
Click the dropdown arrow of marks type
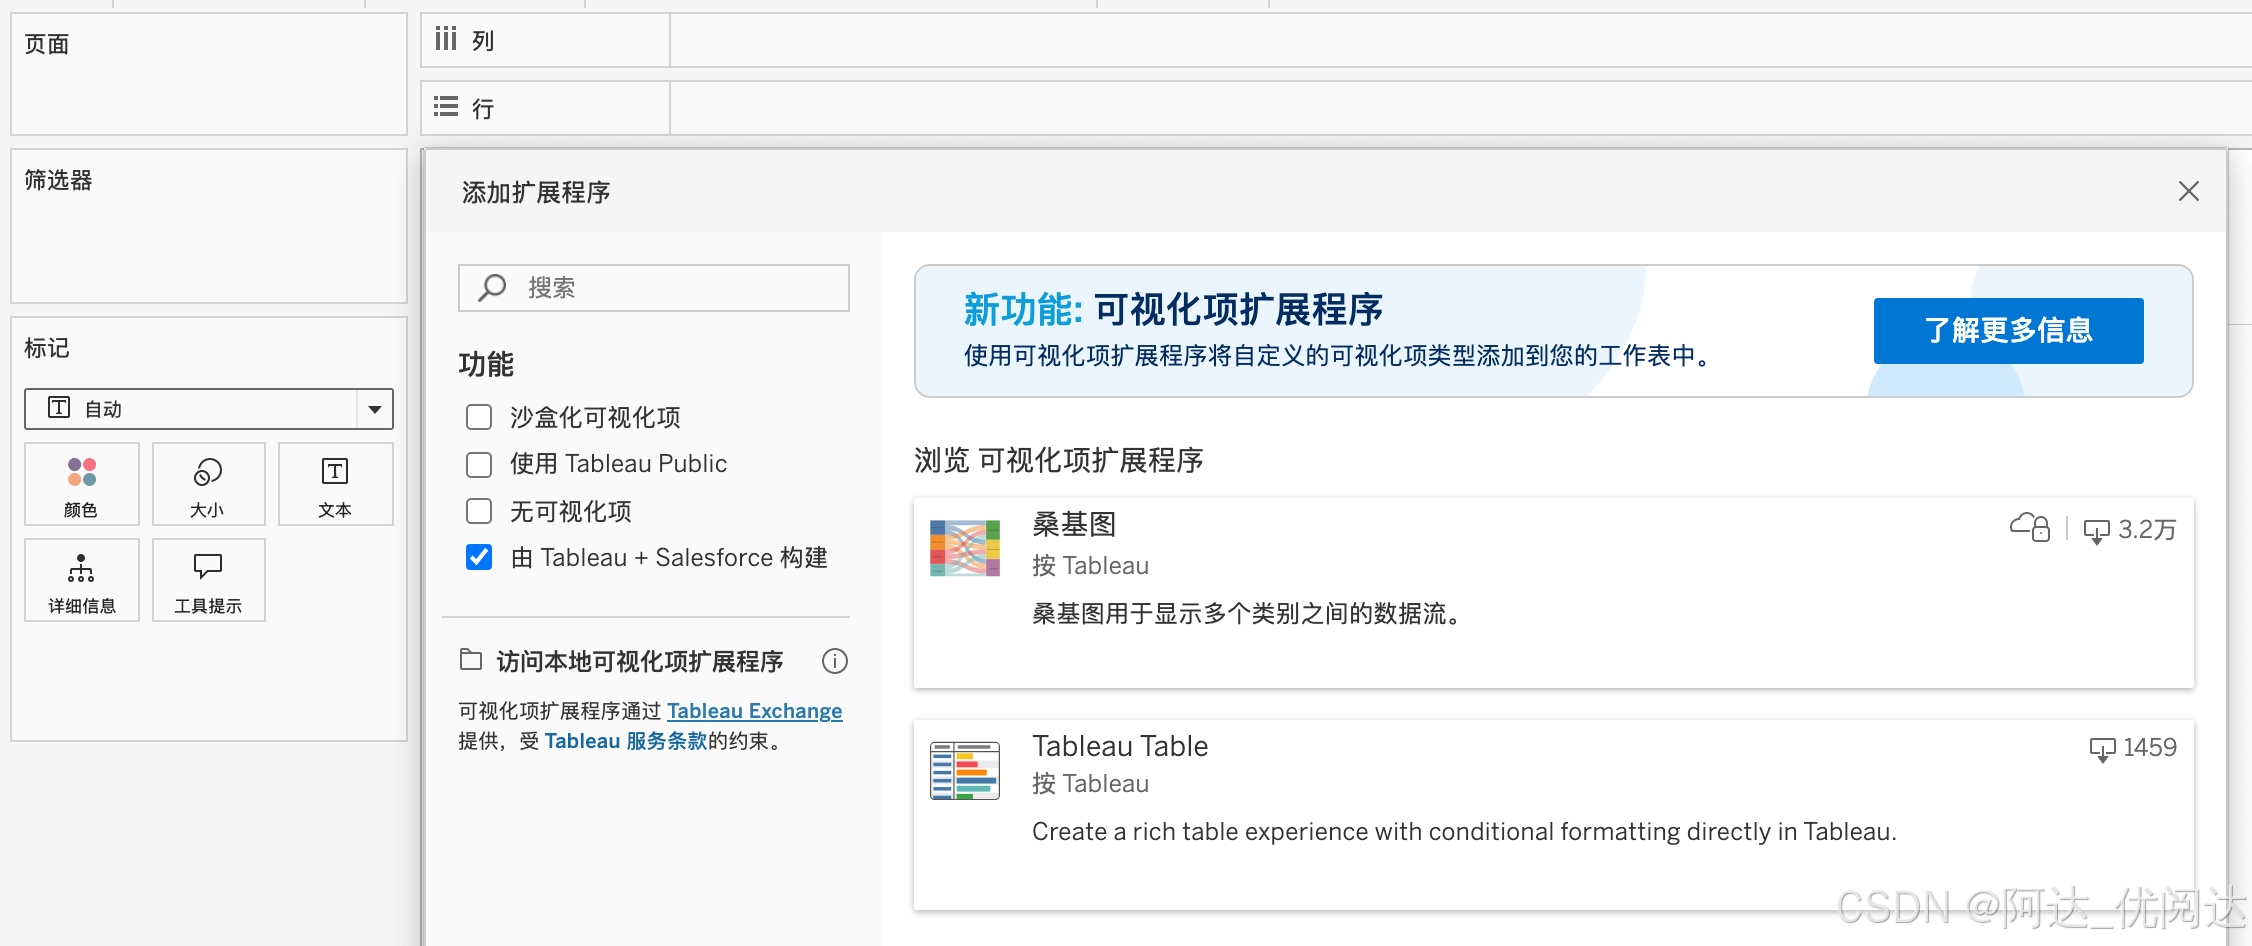point(375,409)
